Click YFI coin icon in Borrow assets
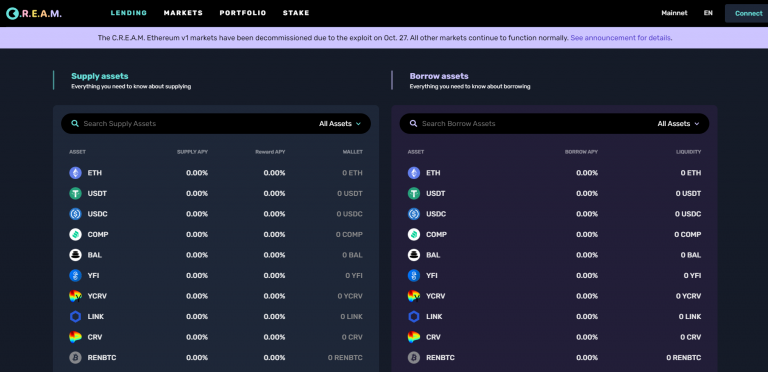768x372 pixels. coord(414,276)
